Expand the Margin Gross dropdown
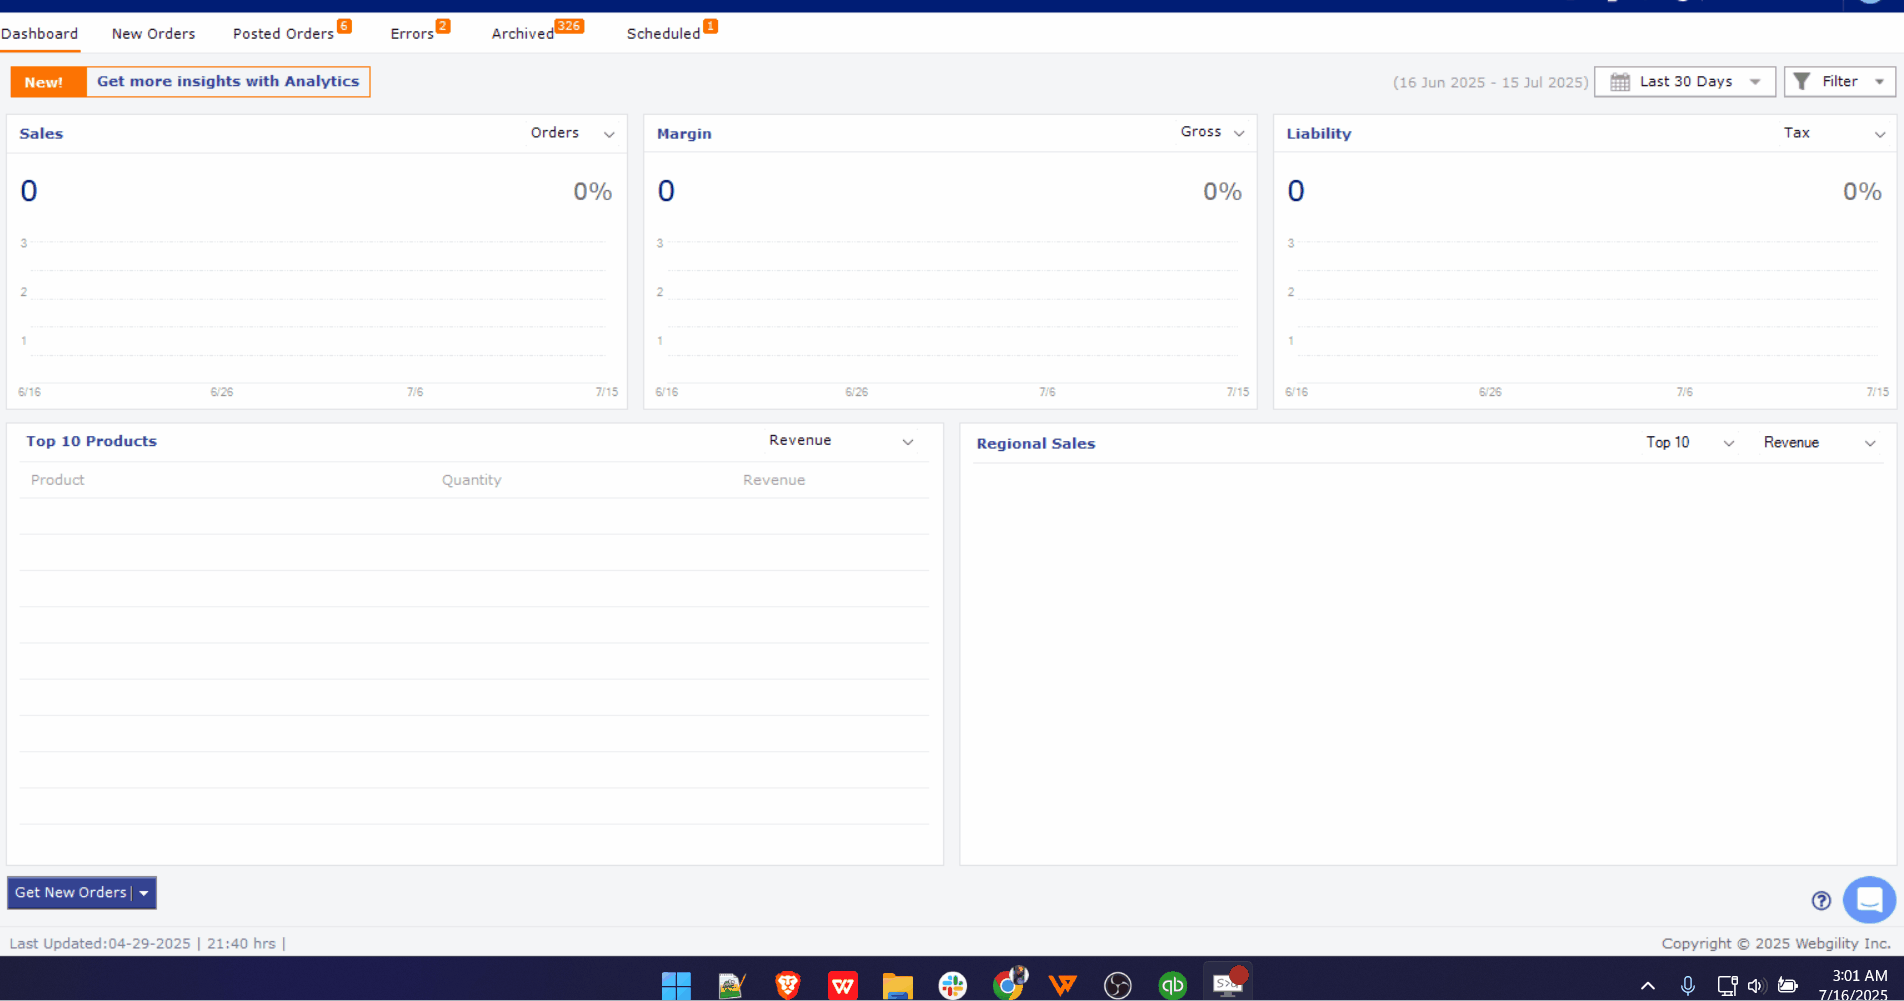The width and height of the screenshot is (1904, 1001). coord(1238,133)
